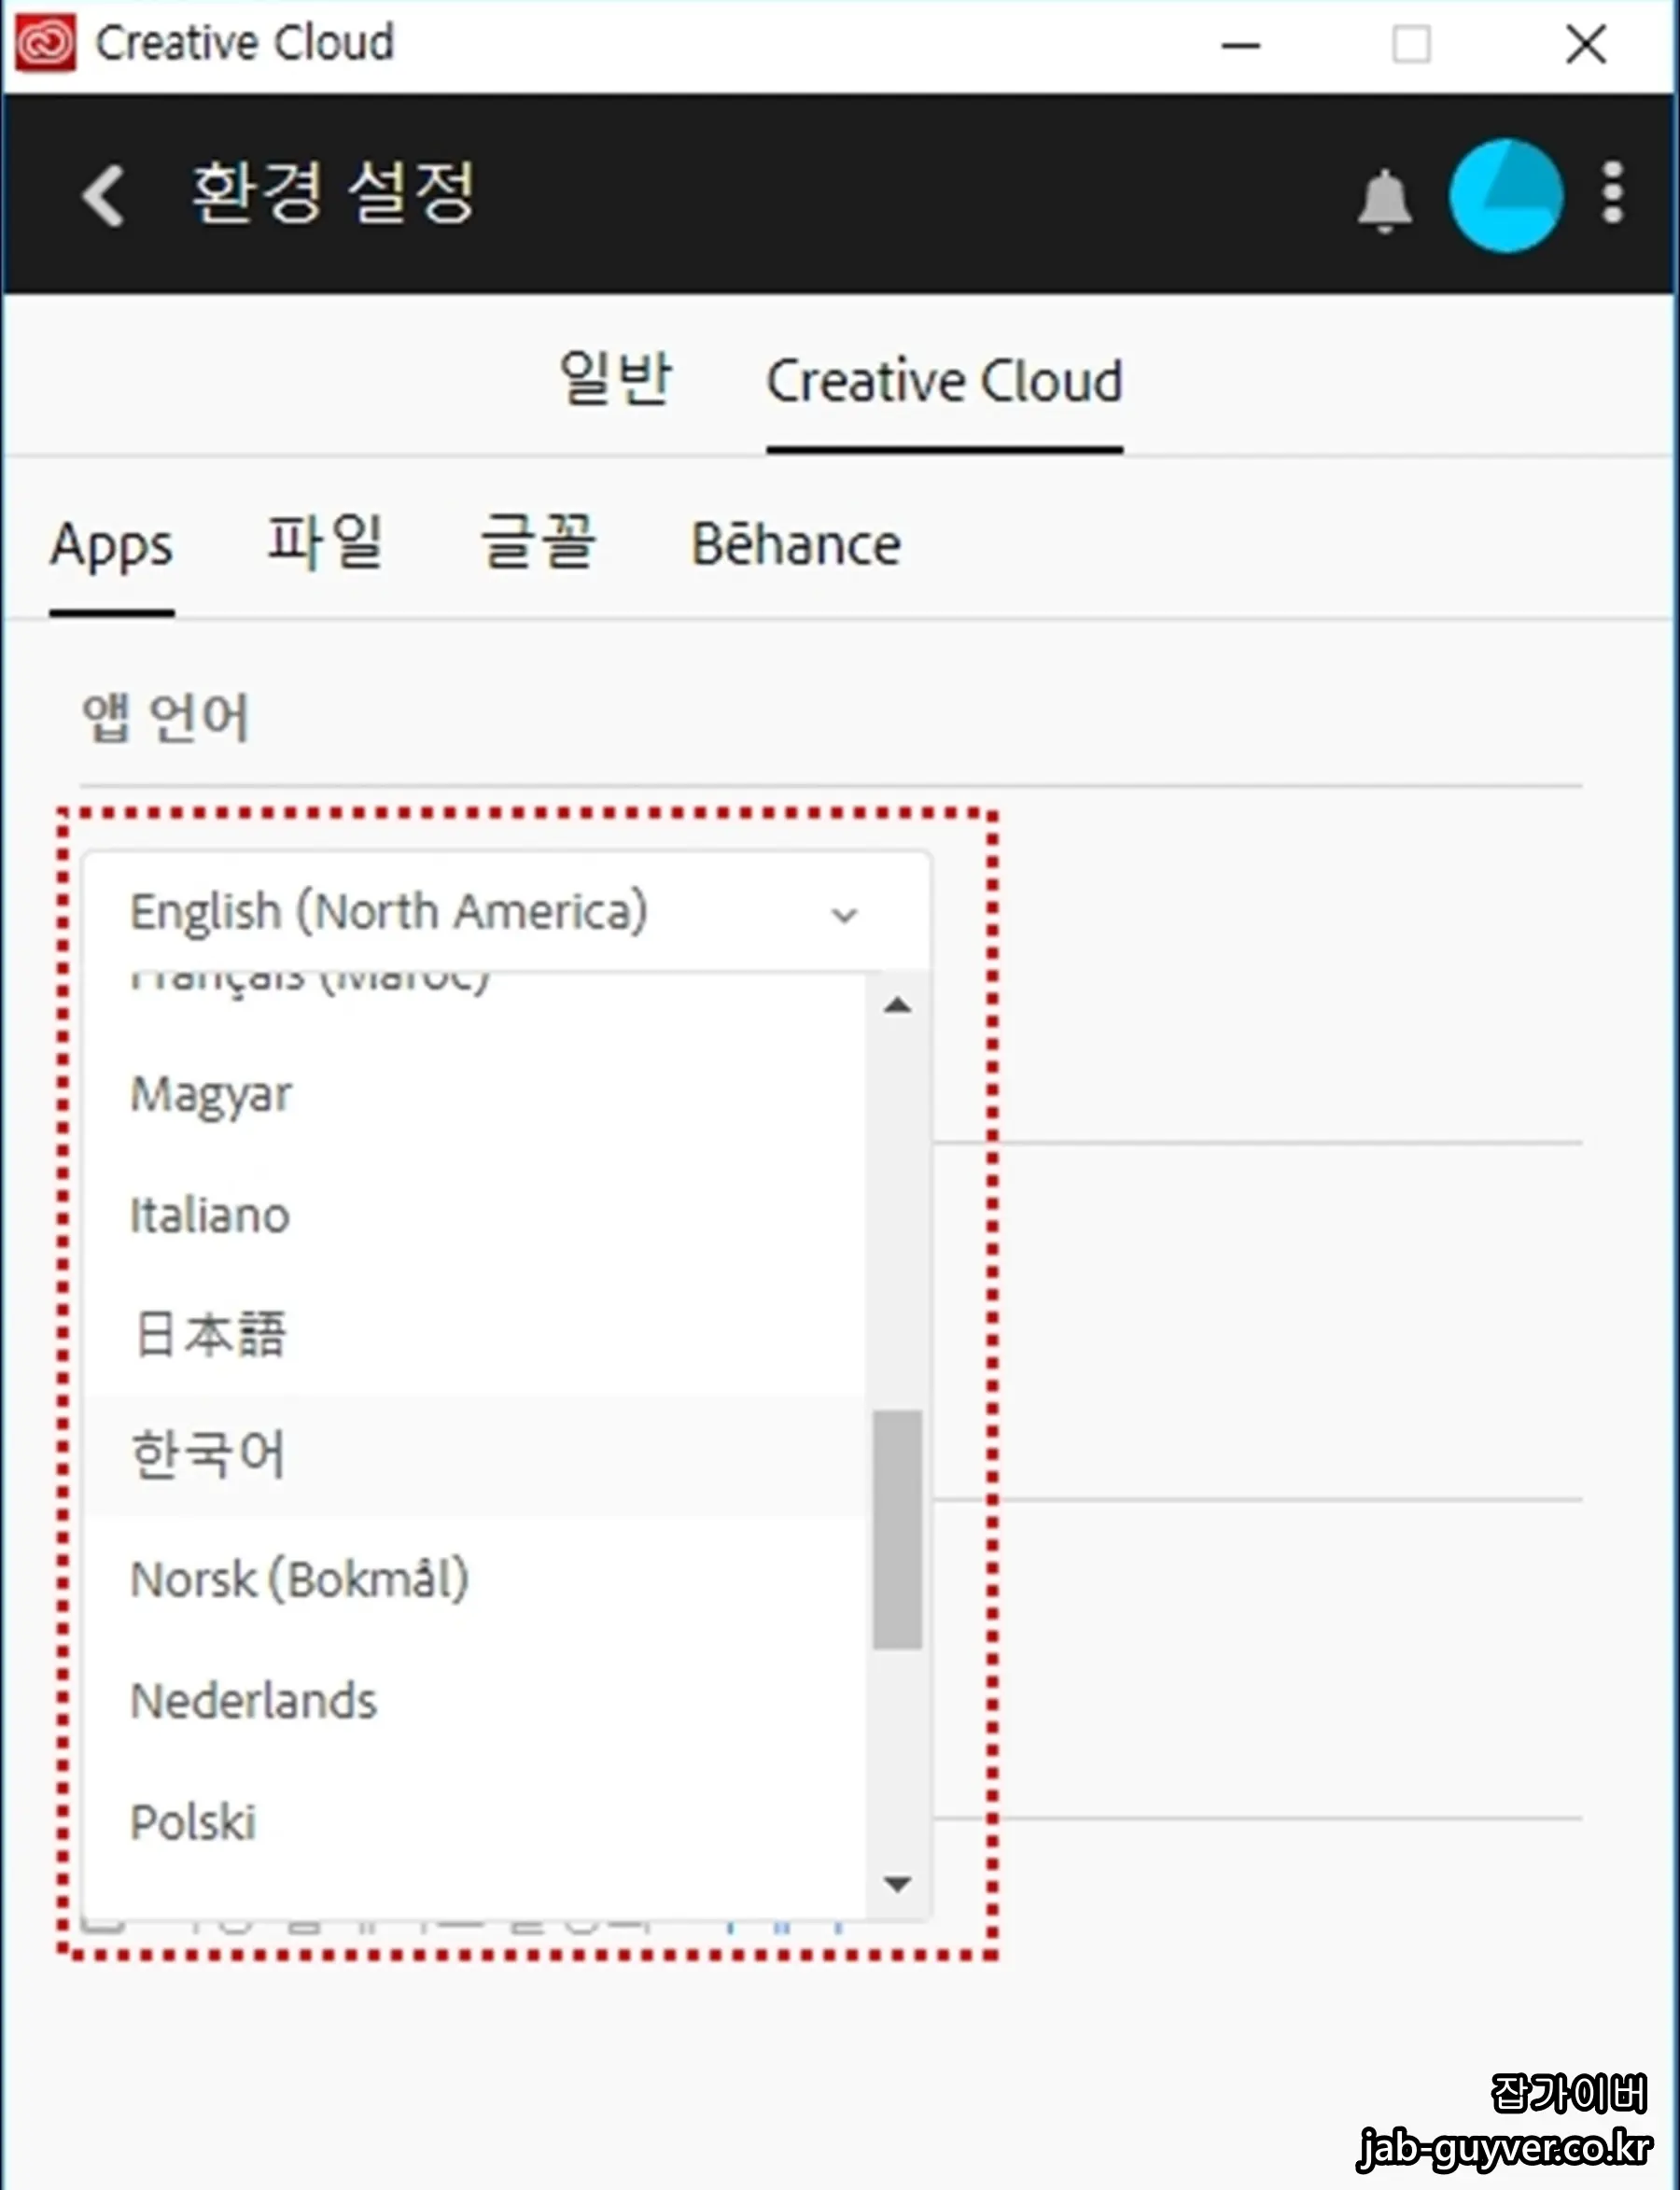This screenshot has width=1680, height=2190.
Task: Collapse the English (North America) language dropdown
Action: (x=507, y=911)
